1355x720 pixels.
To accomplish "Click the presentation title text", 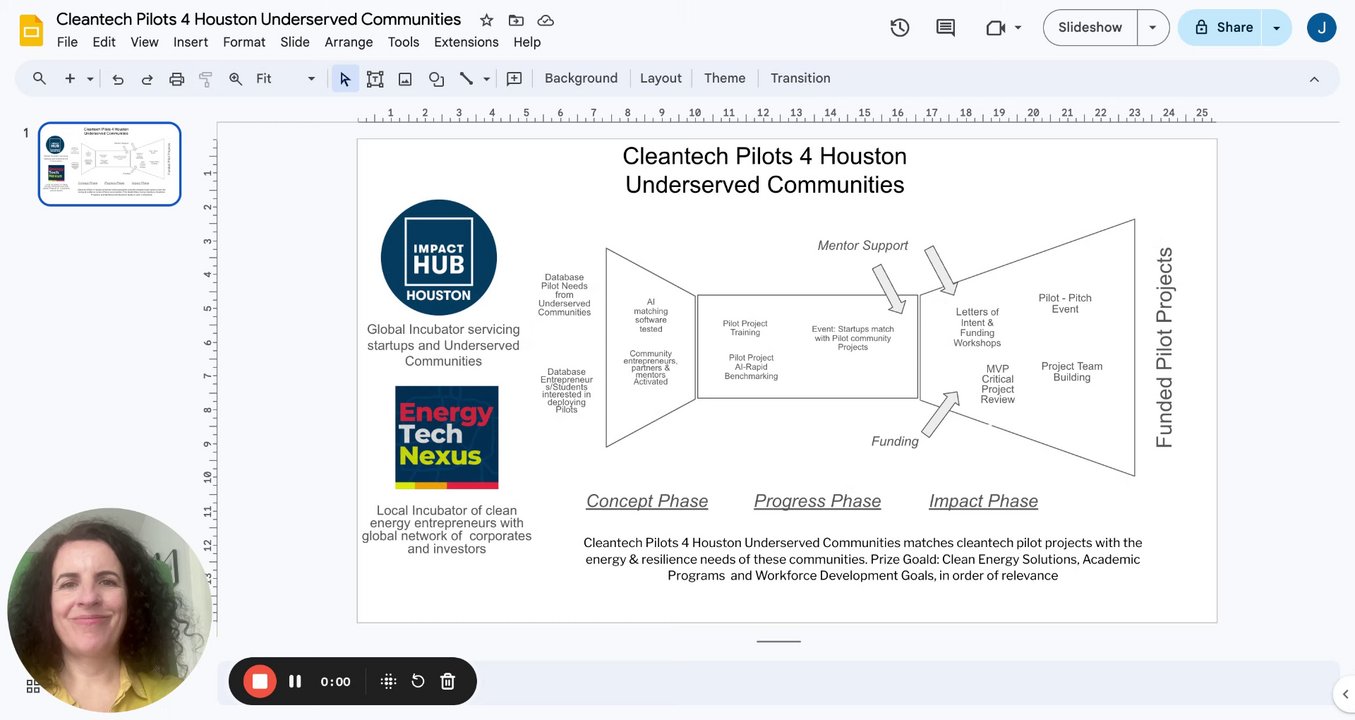I will 259,19.
